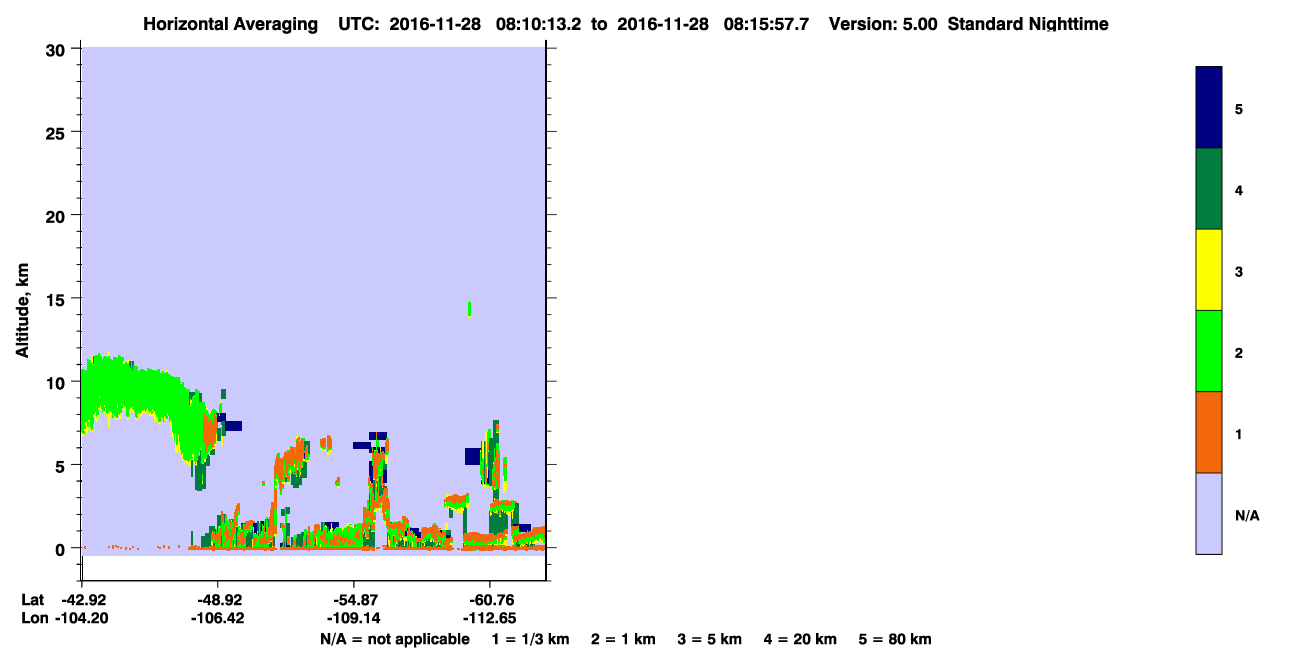
Task: Click the bright green colorbar segment labeled 2
Action: pos(1209,351)
